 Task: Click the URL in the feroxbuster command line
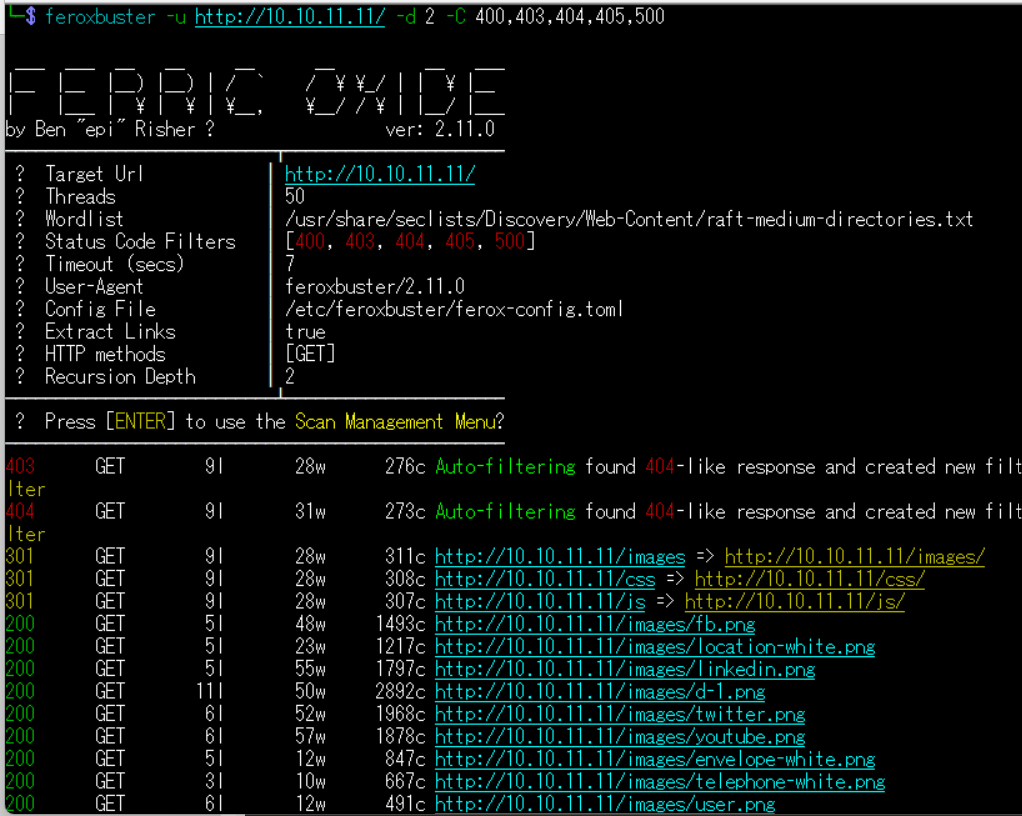click(x=289, y=17)
